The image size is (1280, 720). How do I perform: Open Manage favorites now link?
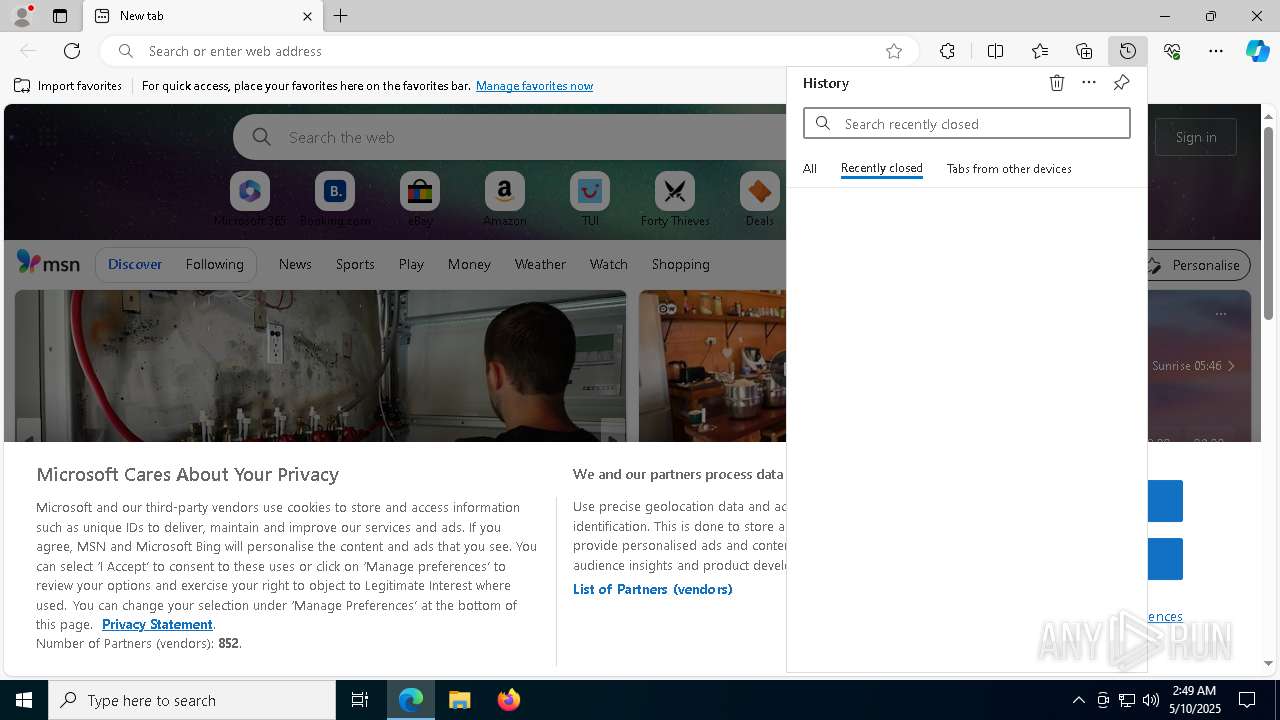point(535,86)
